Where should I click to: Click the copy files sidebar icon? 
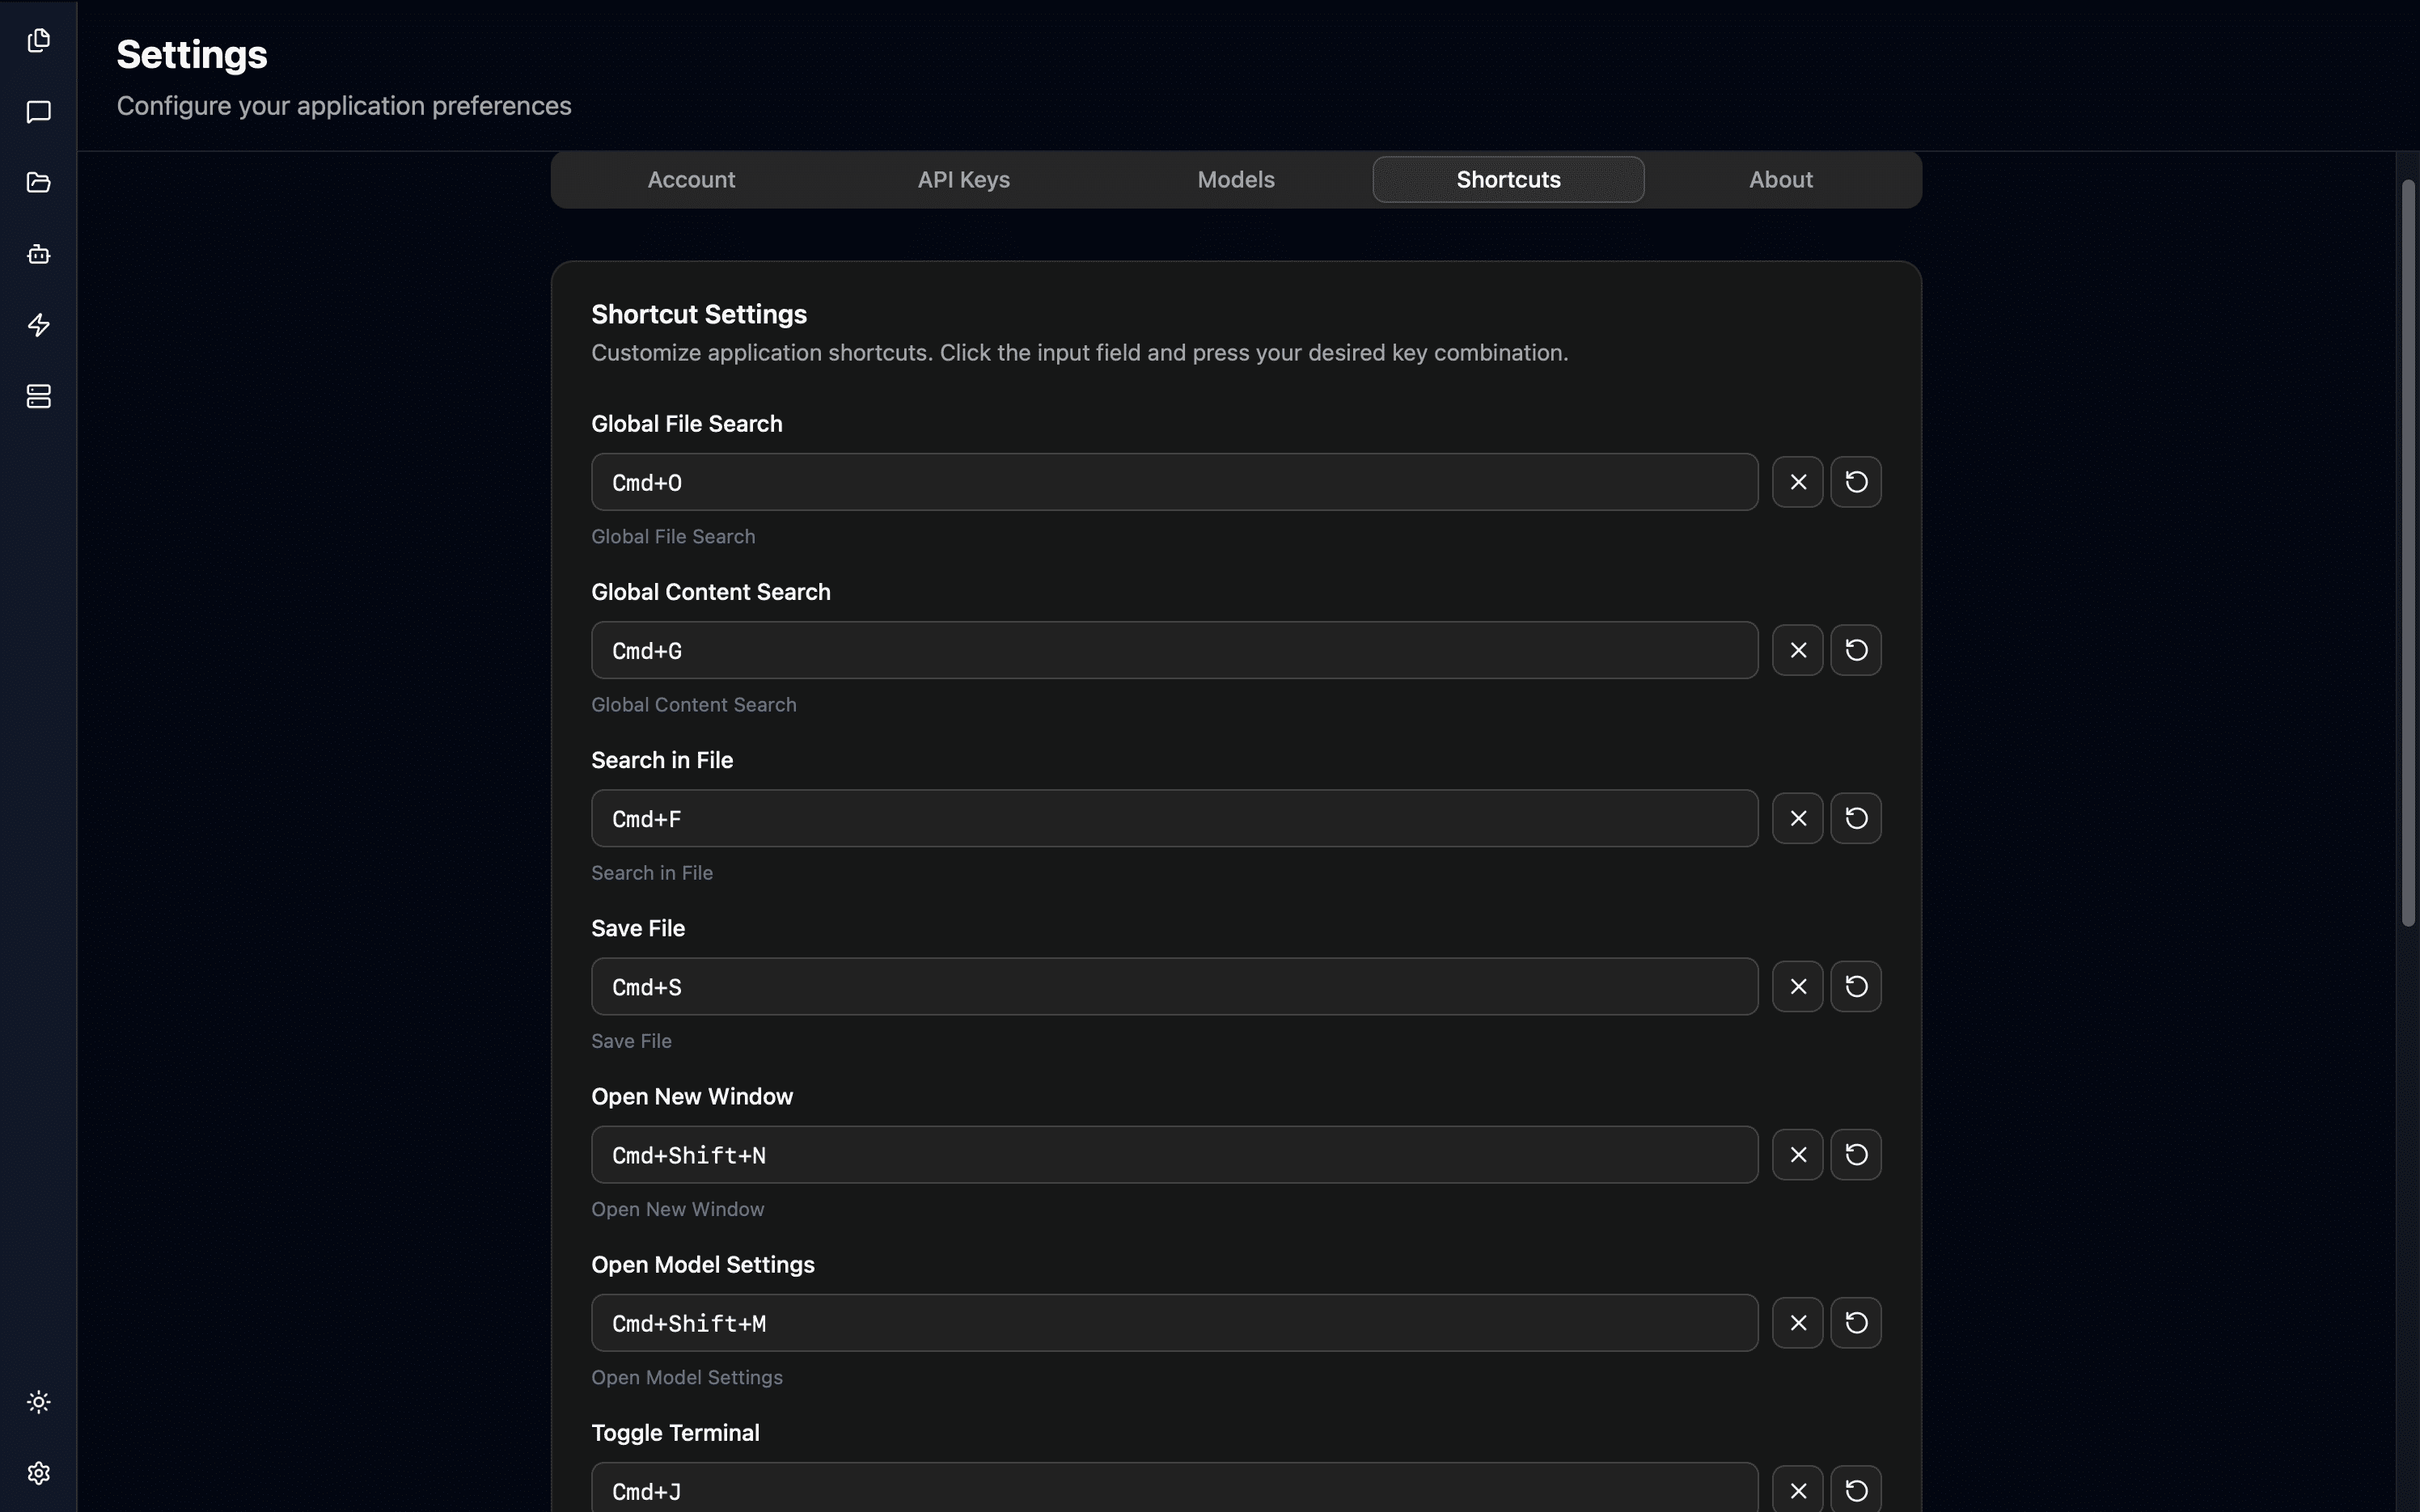point(38,40)
